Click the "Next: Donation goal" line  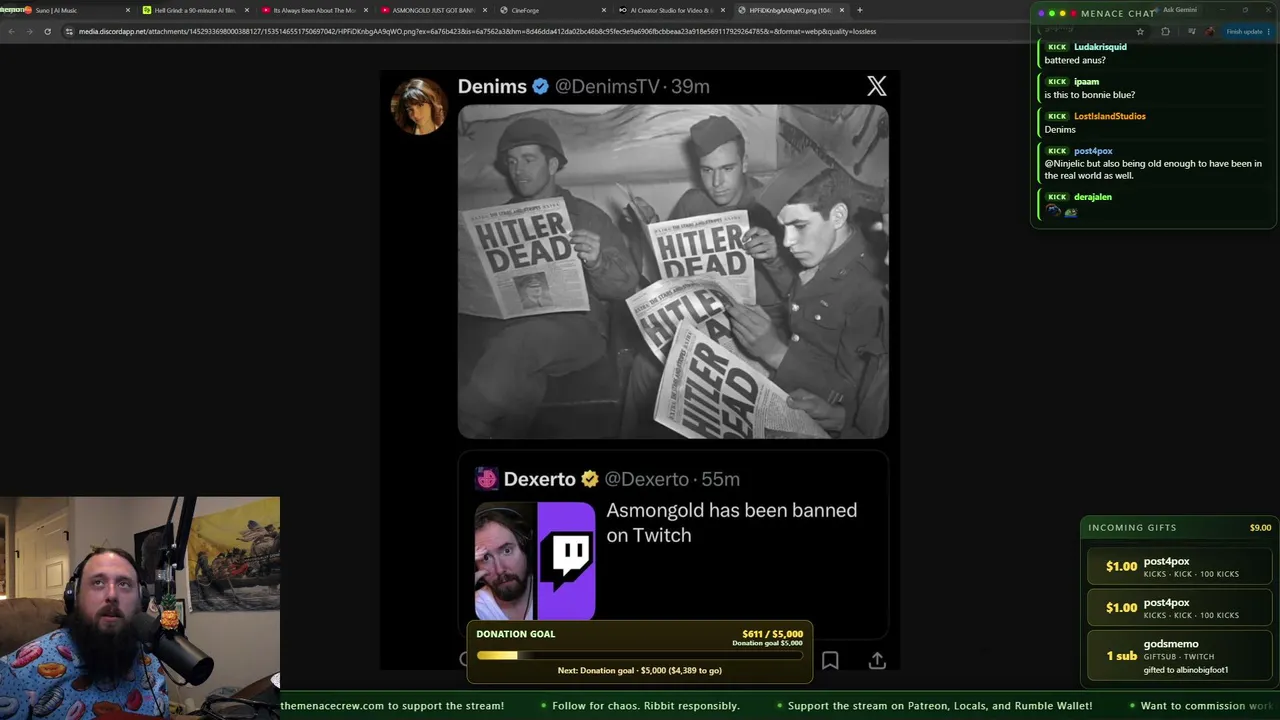click(x=640, y=671)
